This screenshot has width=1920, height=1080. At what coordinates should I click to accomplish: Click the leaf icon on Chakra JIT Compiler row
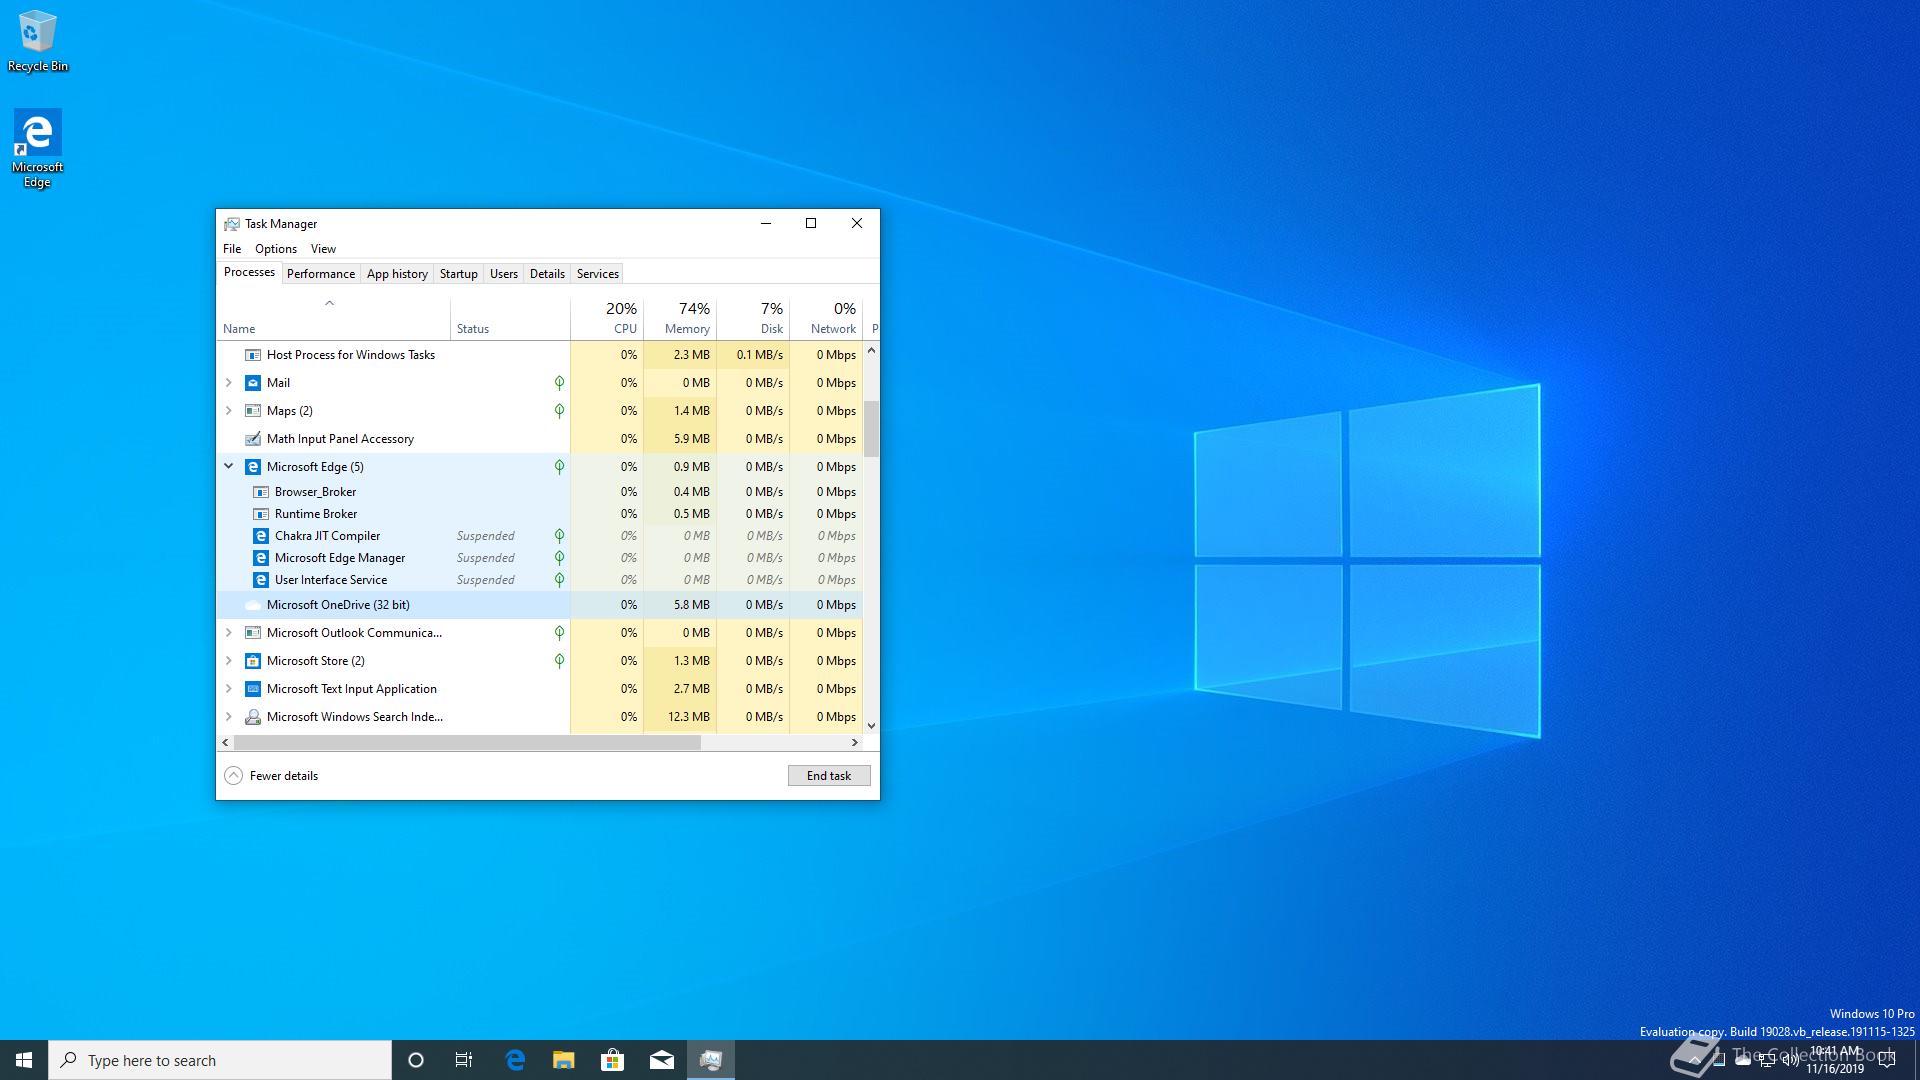click(x=559, y=536)
